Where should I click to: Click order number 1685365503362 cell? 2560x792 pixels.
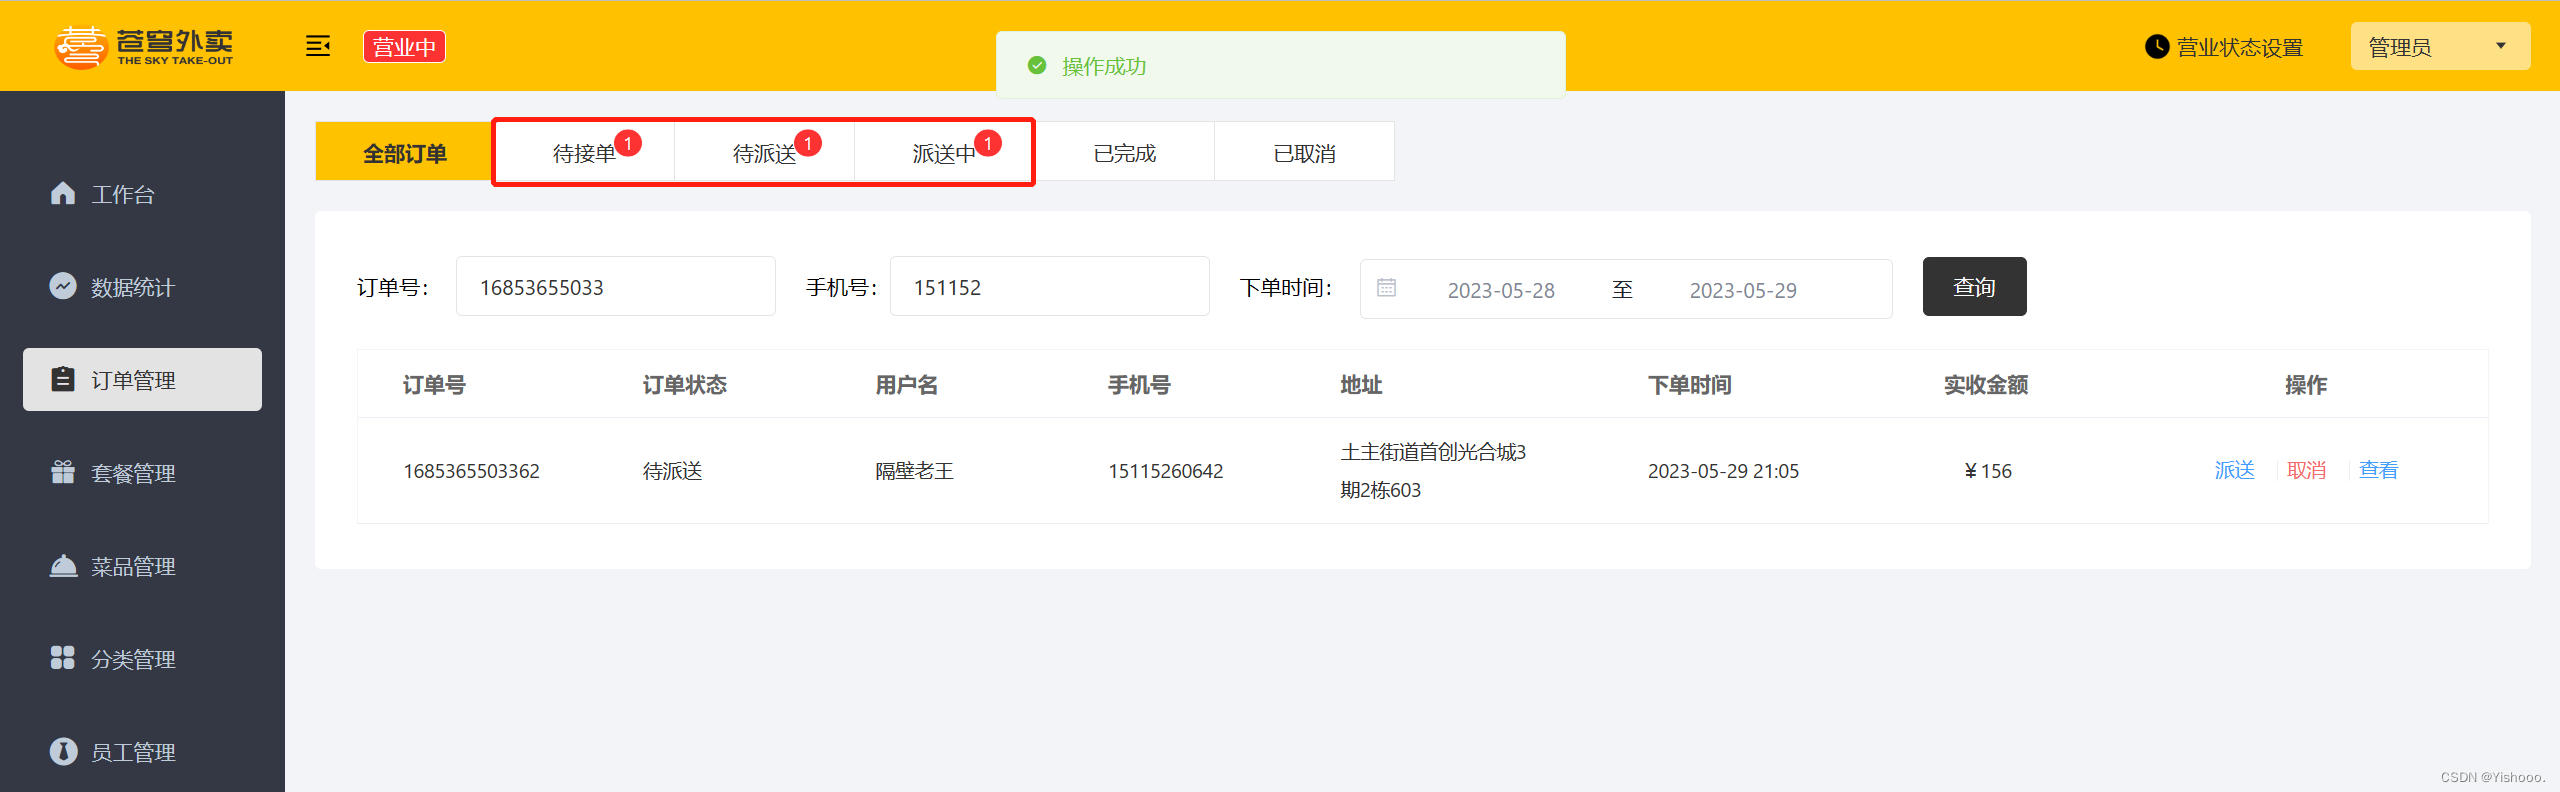pos(471,471)
